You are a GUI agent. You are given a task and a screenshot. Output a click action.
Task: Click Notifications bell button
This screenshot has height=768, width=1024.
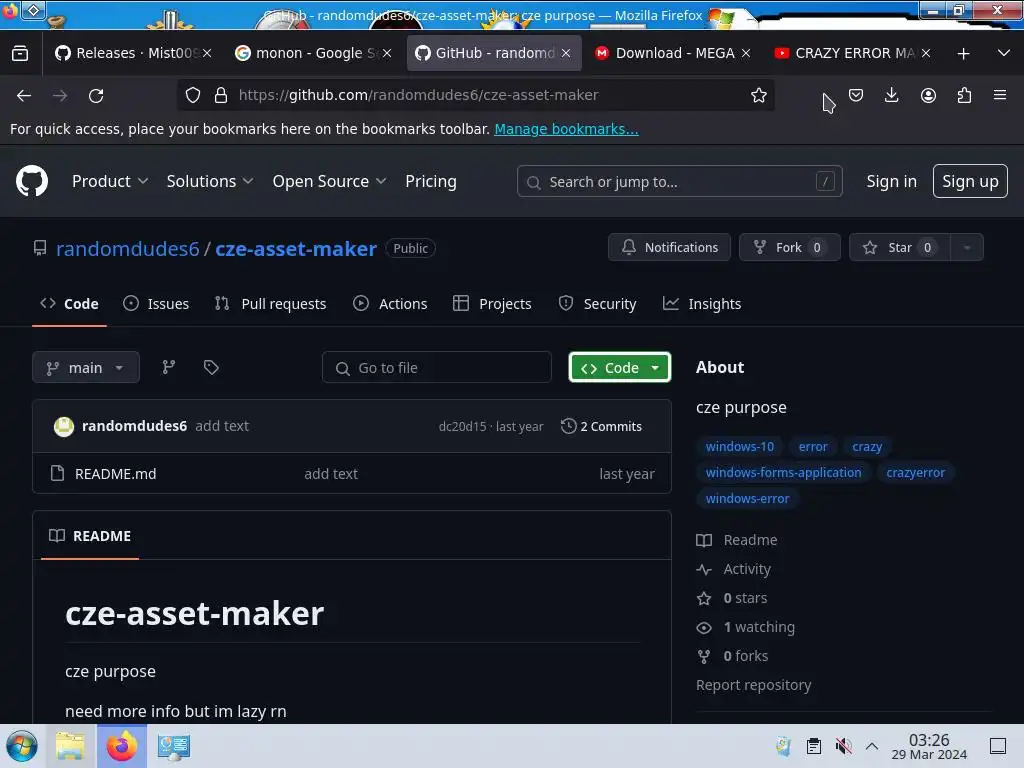click(x=669, y=248)
